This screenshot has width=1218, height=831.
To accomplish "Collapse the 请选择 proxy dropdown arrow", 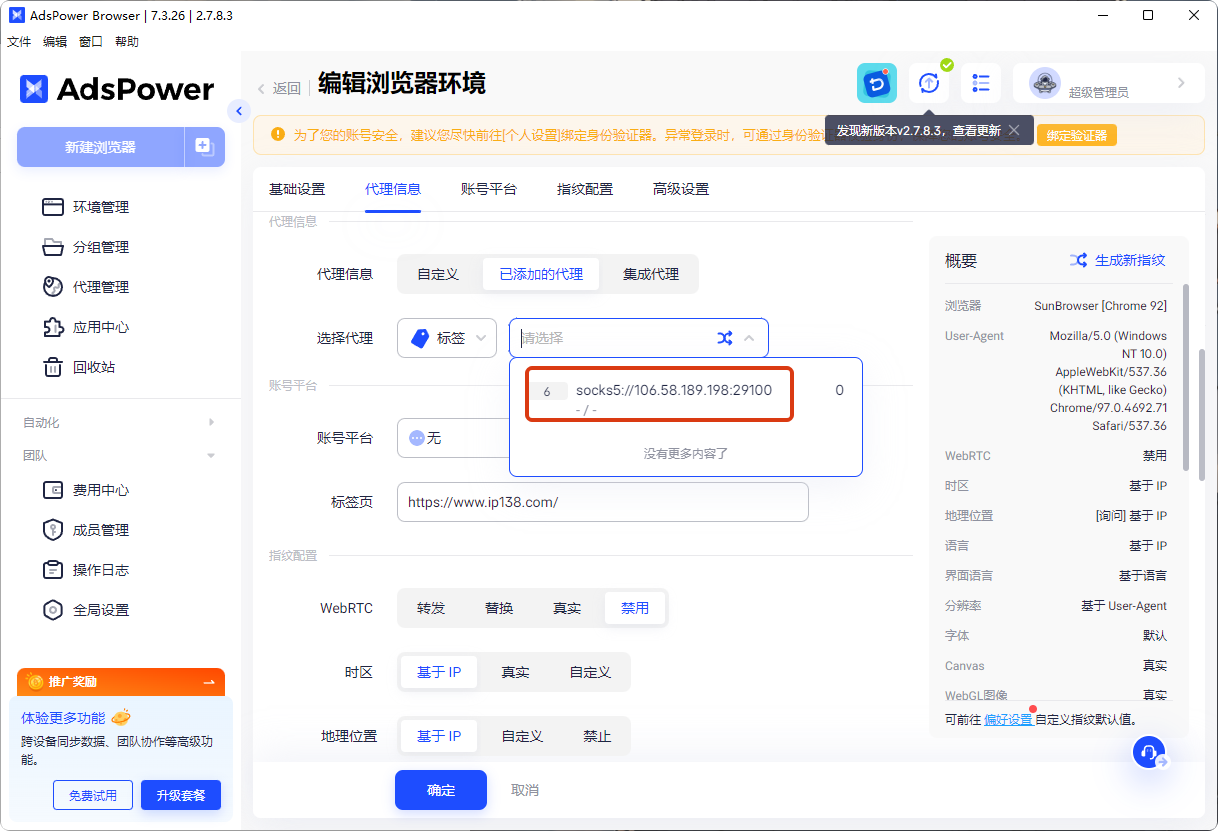I will pos(749,338).
